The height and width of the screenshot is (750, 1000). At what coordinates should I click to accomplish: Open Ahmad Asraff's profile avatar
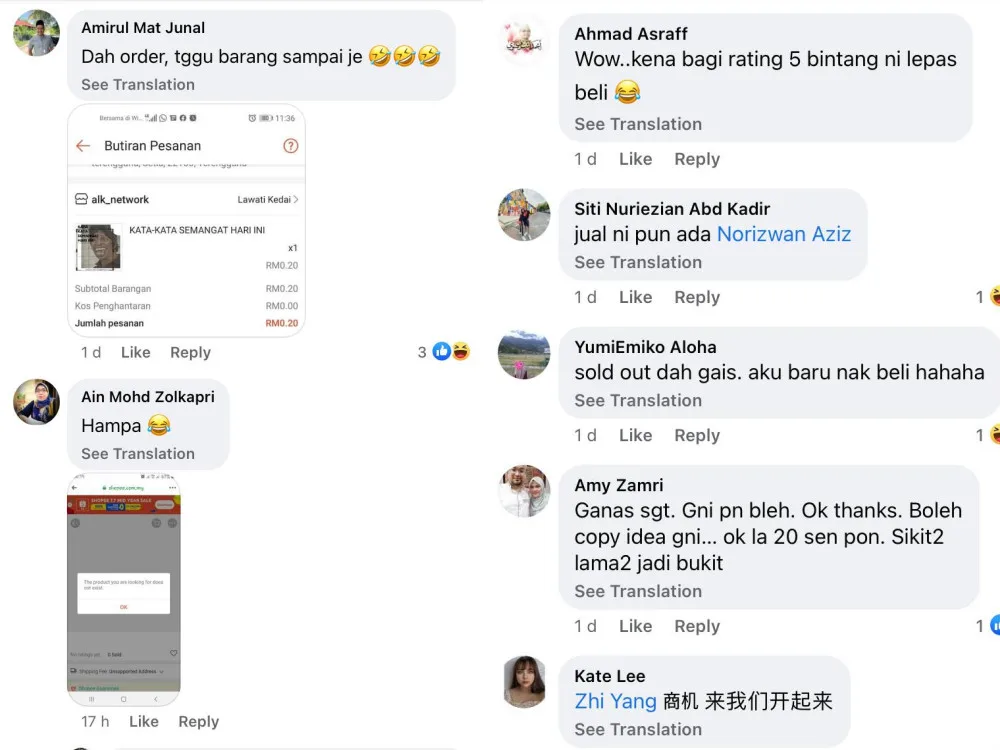[524, 40]
